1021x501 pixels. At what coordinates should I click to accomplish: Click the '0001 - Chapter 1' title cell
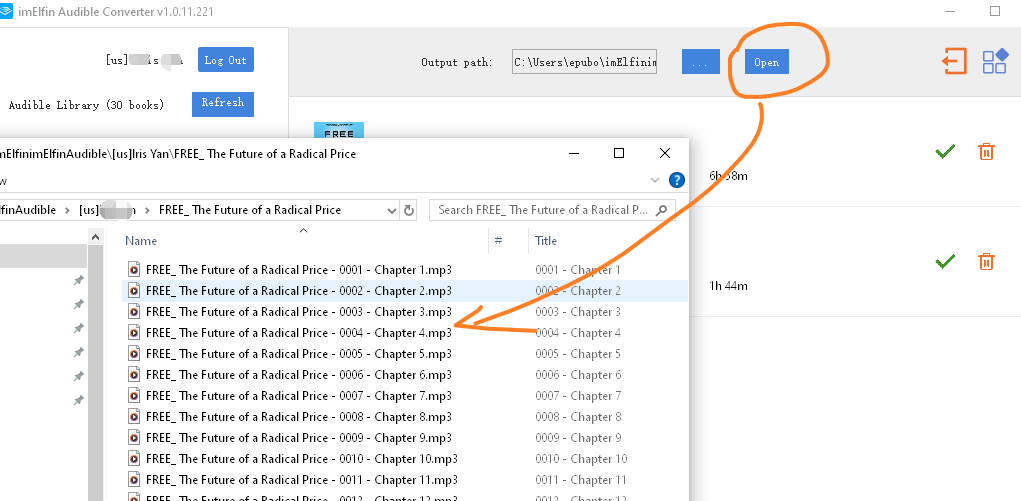coord(578,270)
